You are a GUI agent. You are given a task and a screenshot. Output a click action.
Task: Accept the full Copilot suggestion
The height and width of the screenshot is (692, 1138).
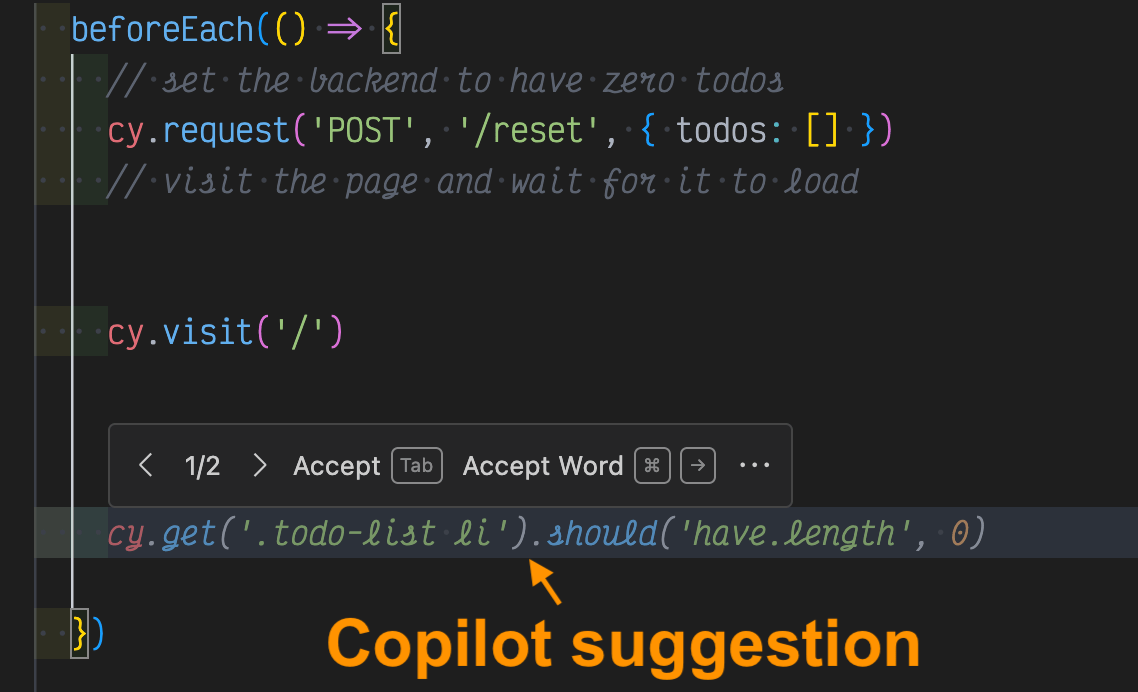pyautogui.click(x=337, y=466)
